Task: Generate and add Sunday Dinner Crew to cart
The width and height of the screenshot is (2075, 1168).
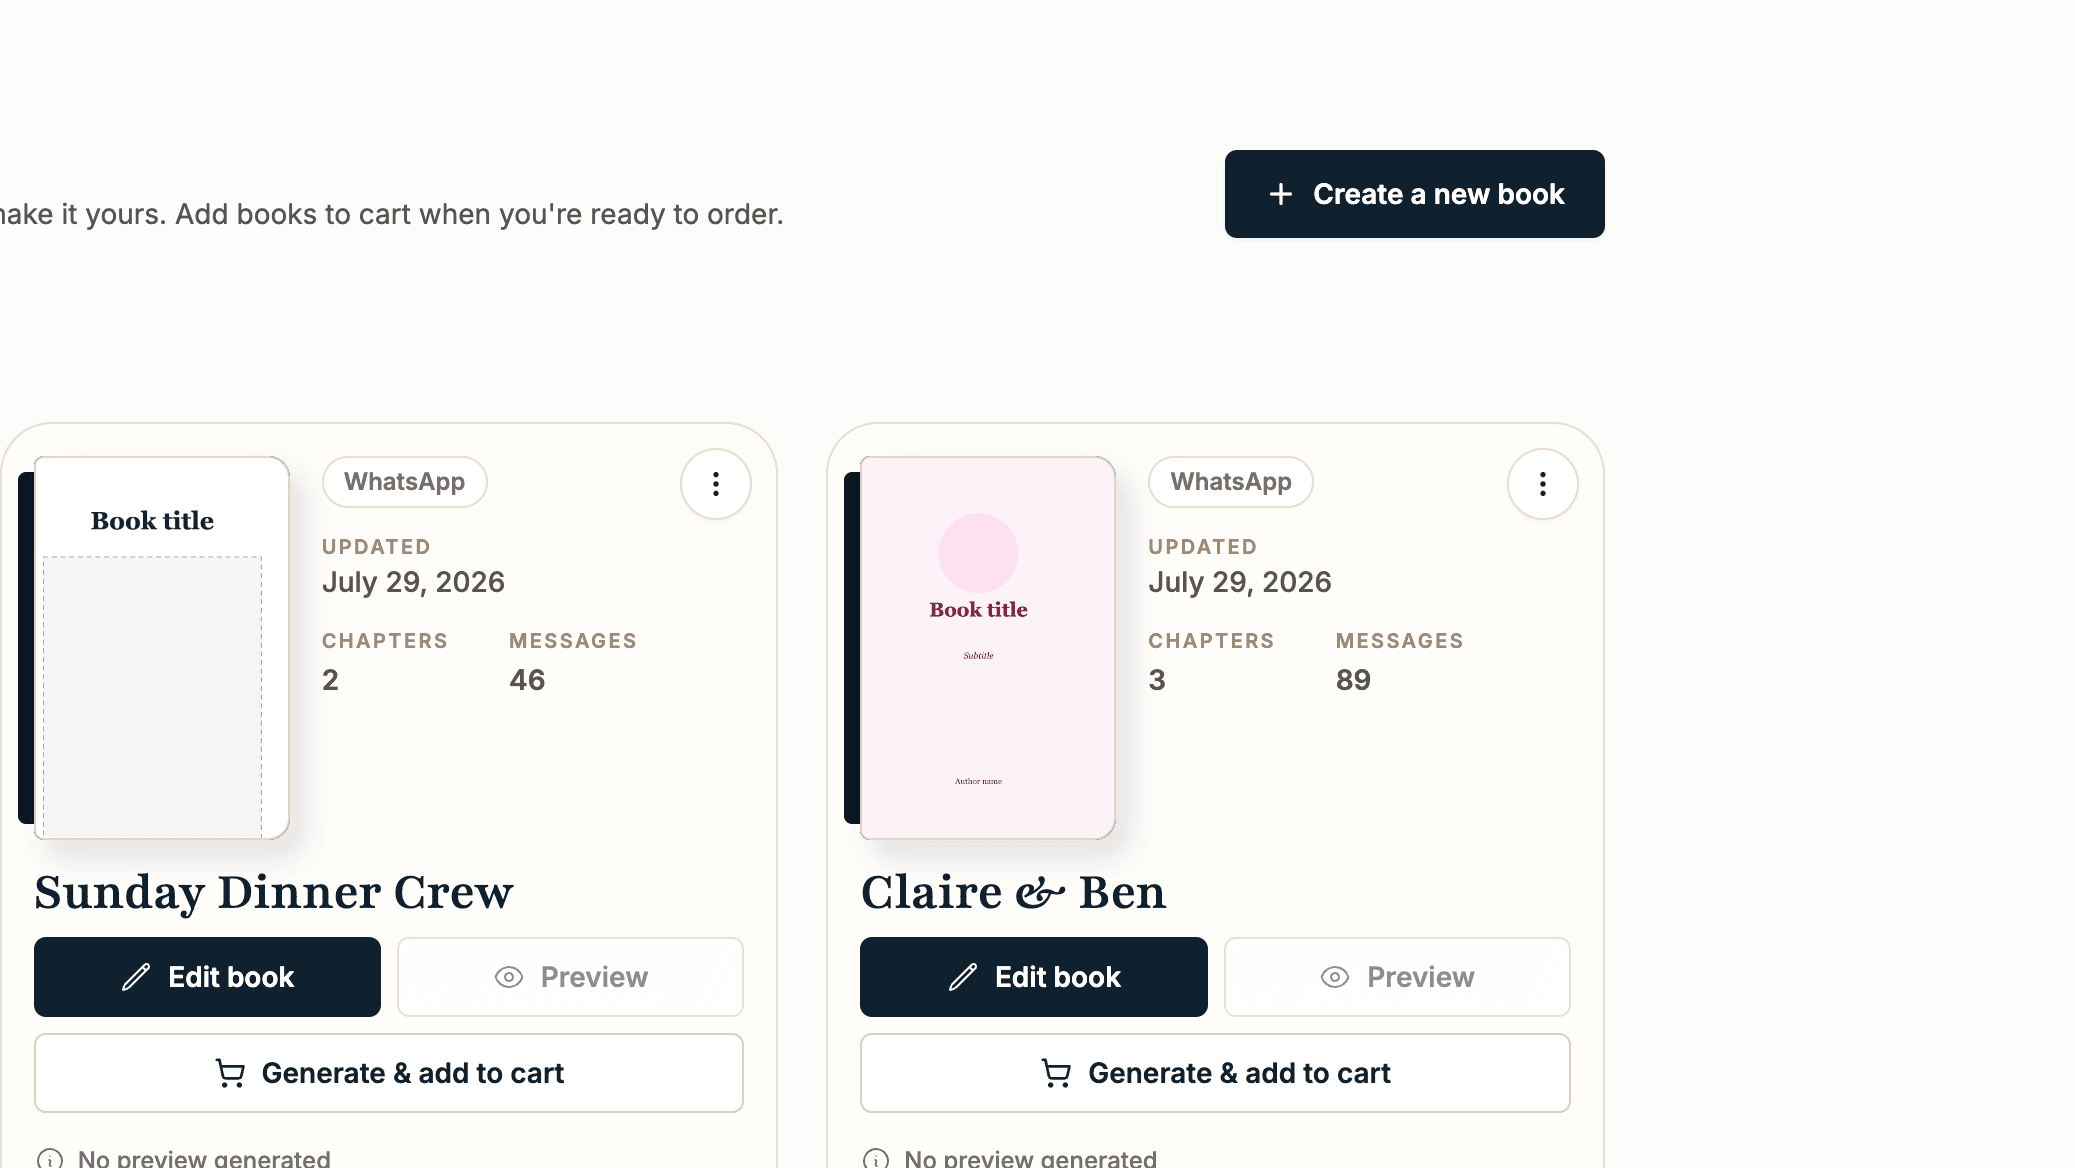Action: pyautogui.click(x=389, y=1073)
